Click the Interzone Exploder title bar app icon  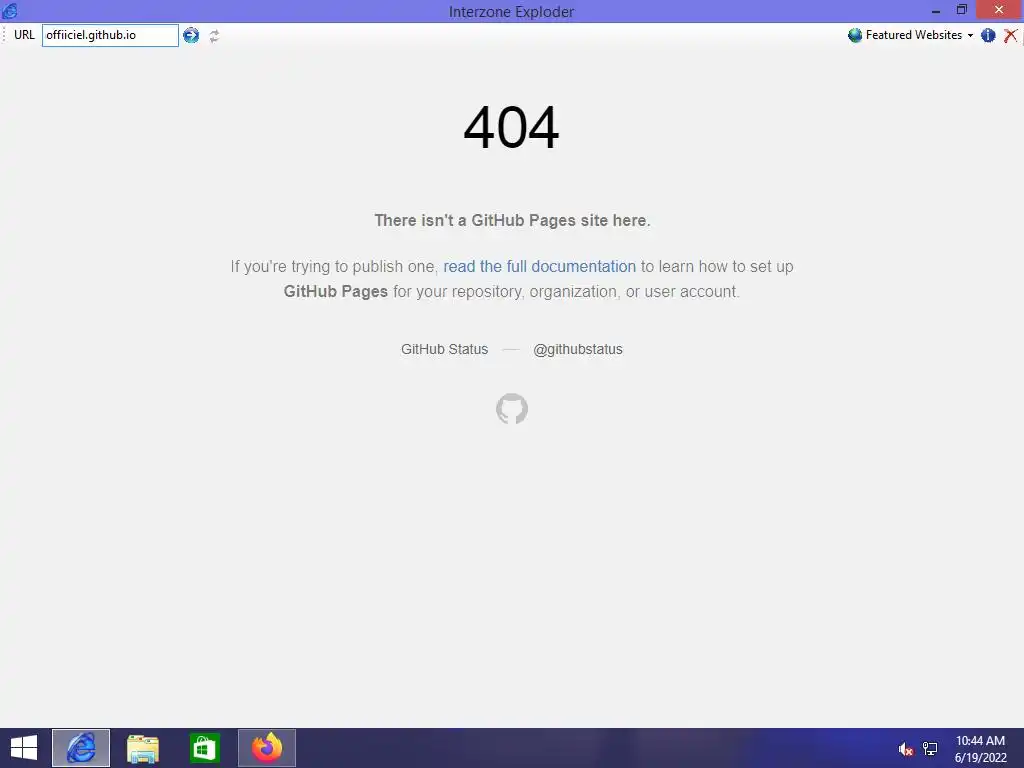point(10,11)
